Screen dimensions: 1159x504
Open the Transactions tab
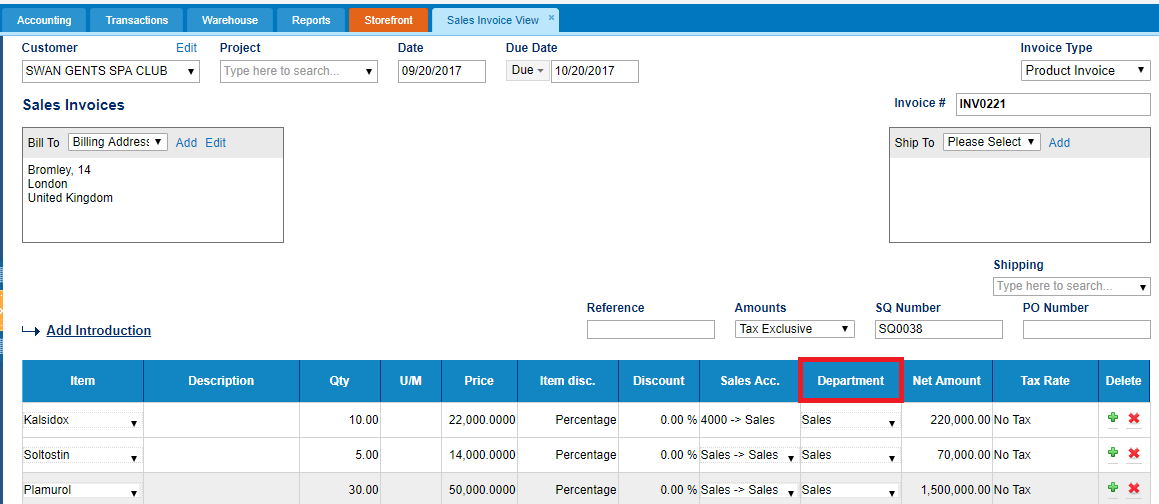pos(137,20)
